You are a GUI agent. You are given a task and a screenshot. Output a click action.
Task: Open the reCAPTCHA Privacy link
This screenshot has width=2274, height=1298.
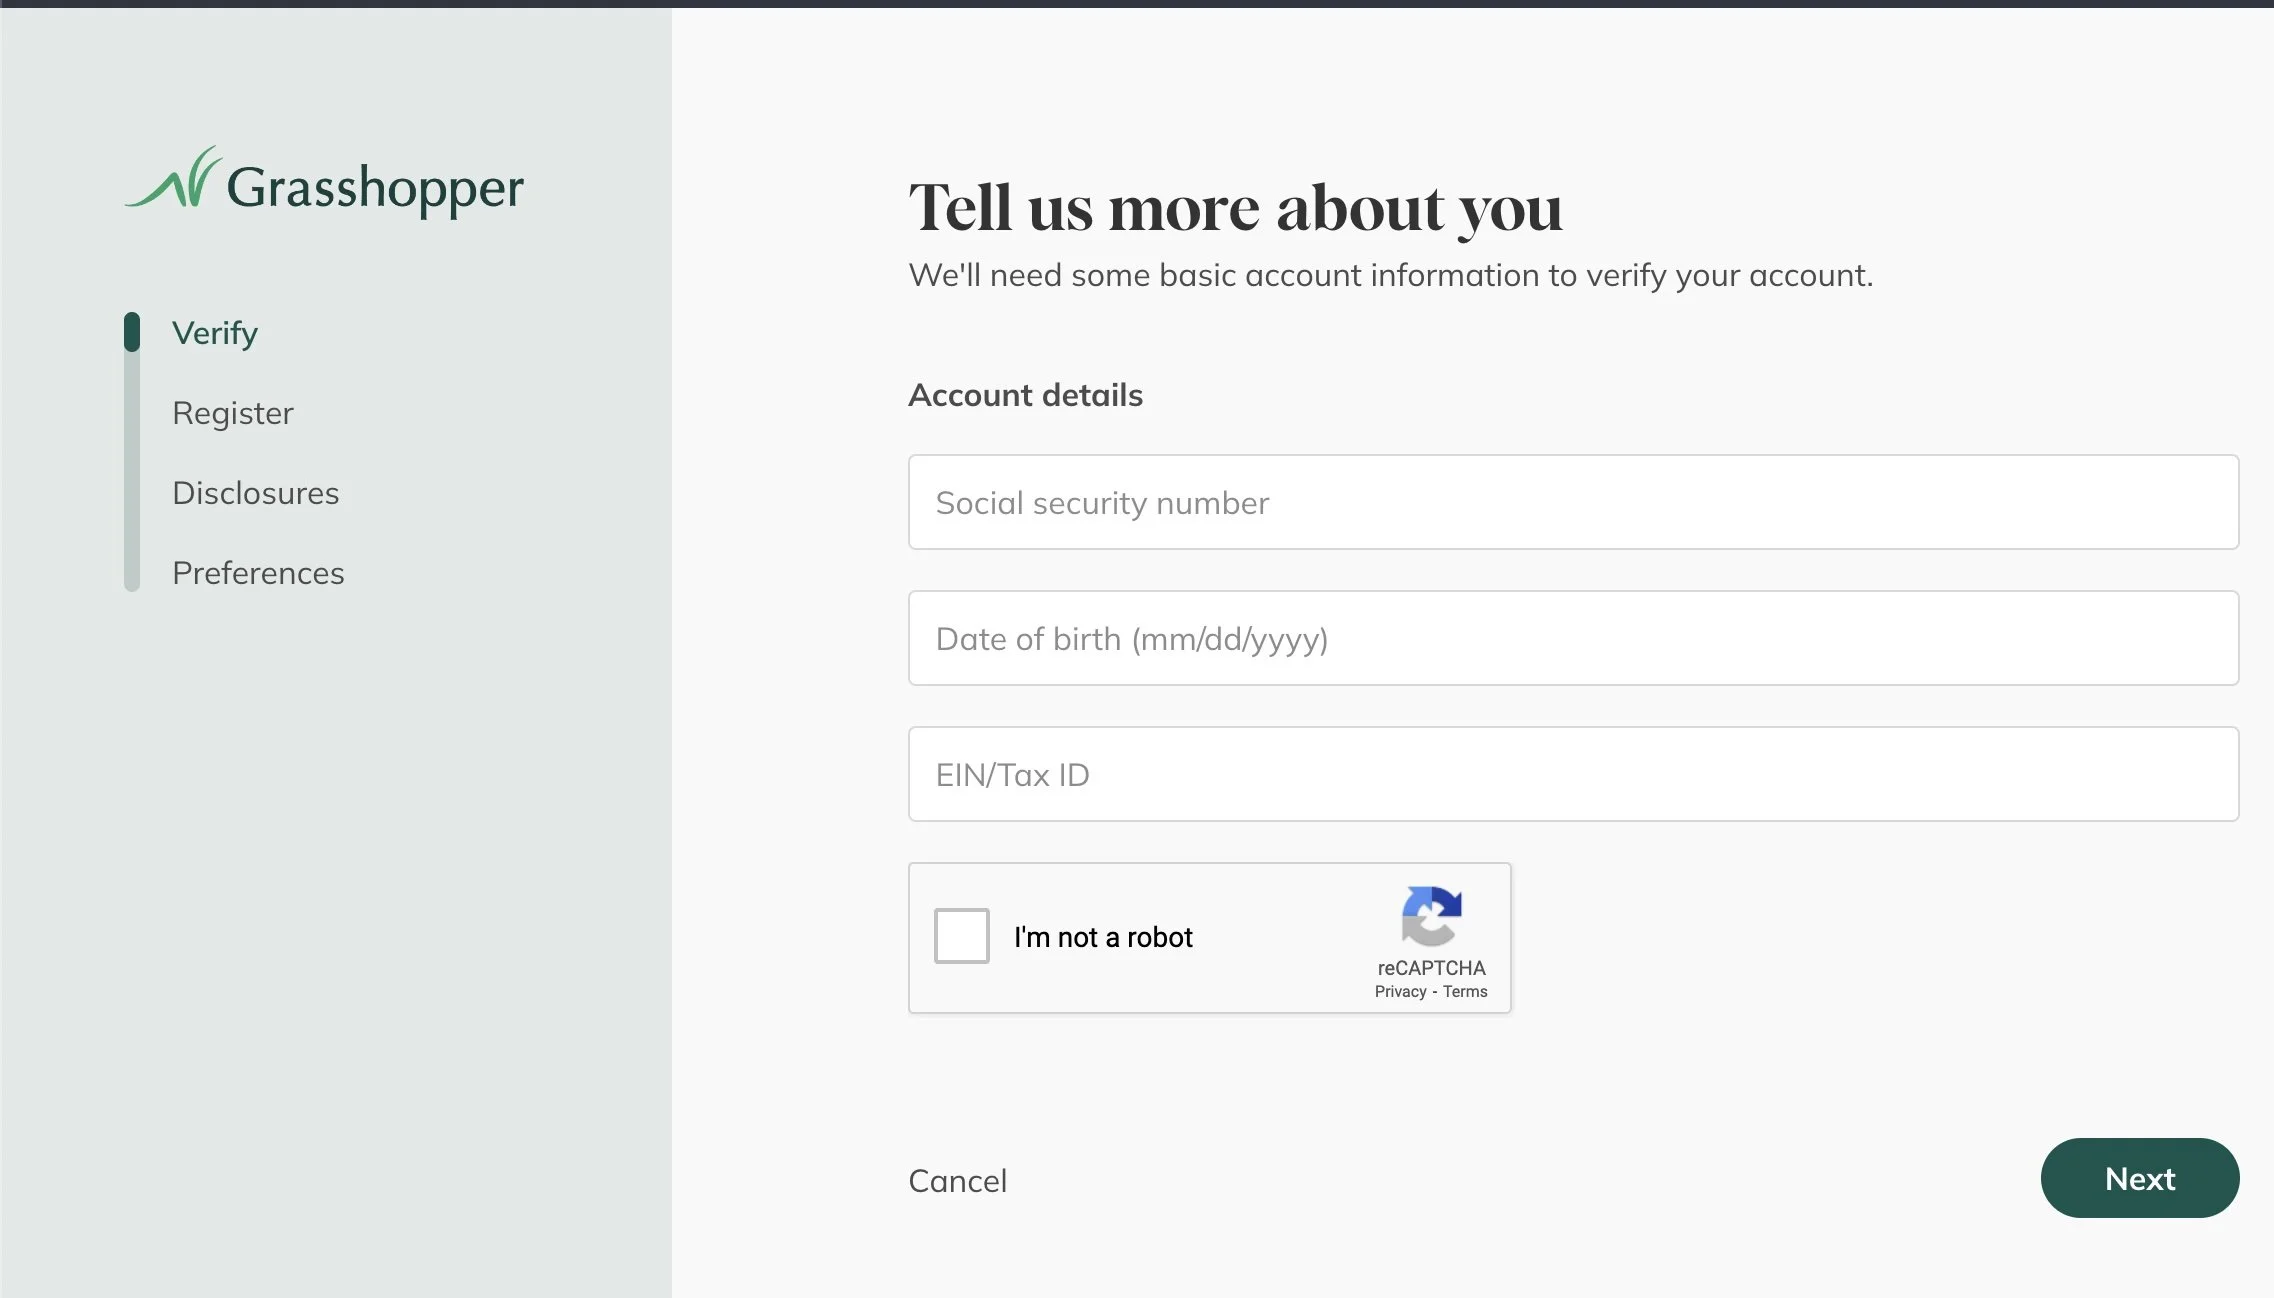click(1399, 991)
